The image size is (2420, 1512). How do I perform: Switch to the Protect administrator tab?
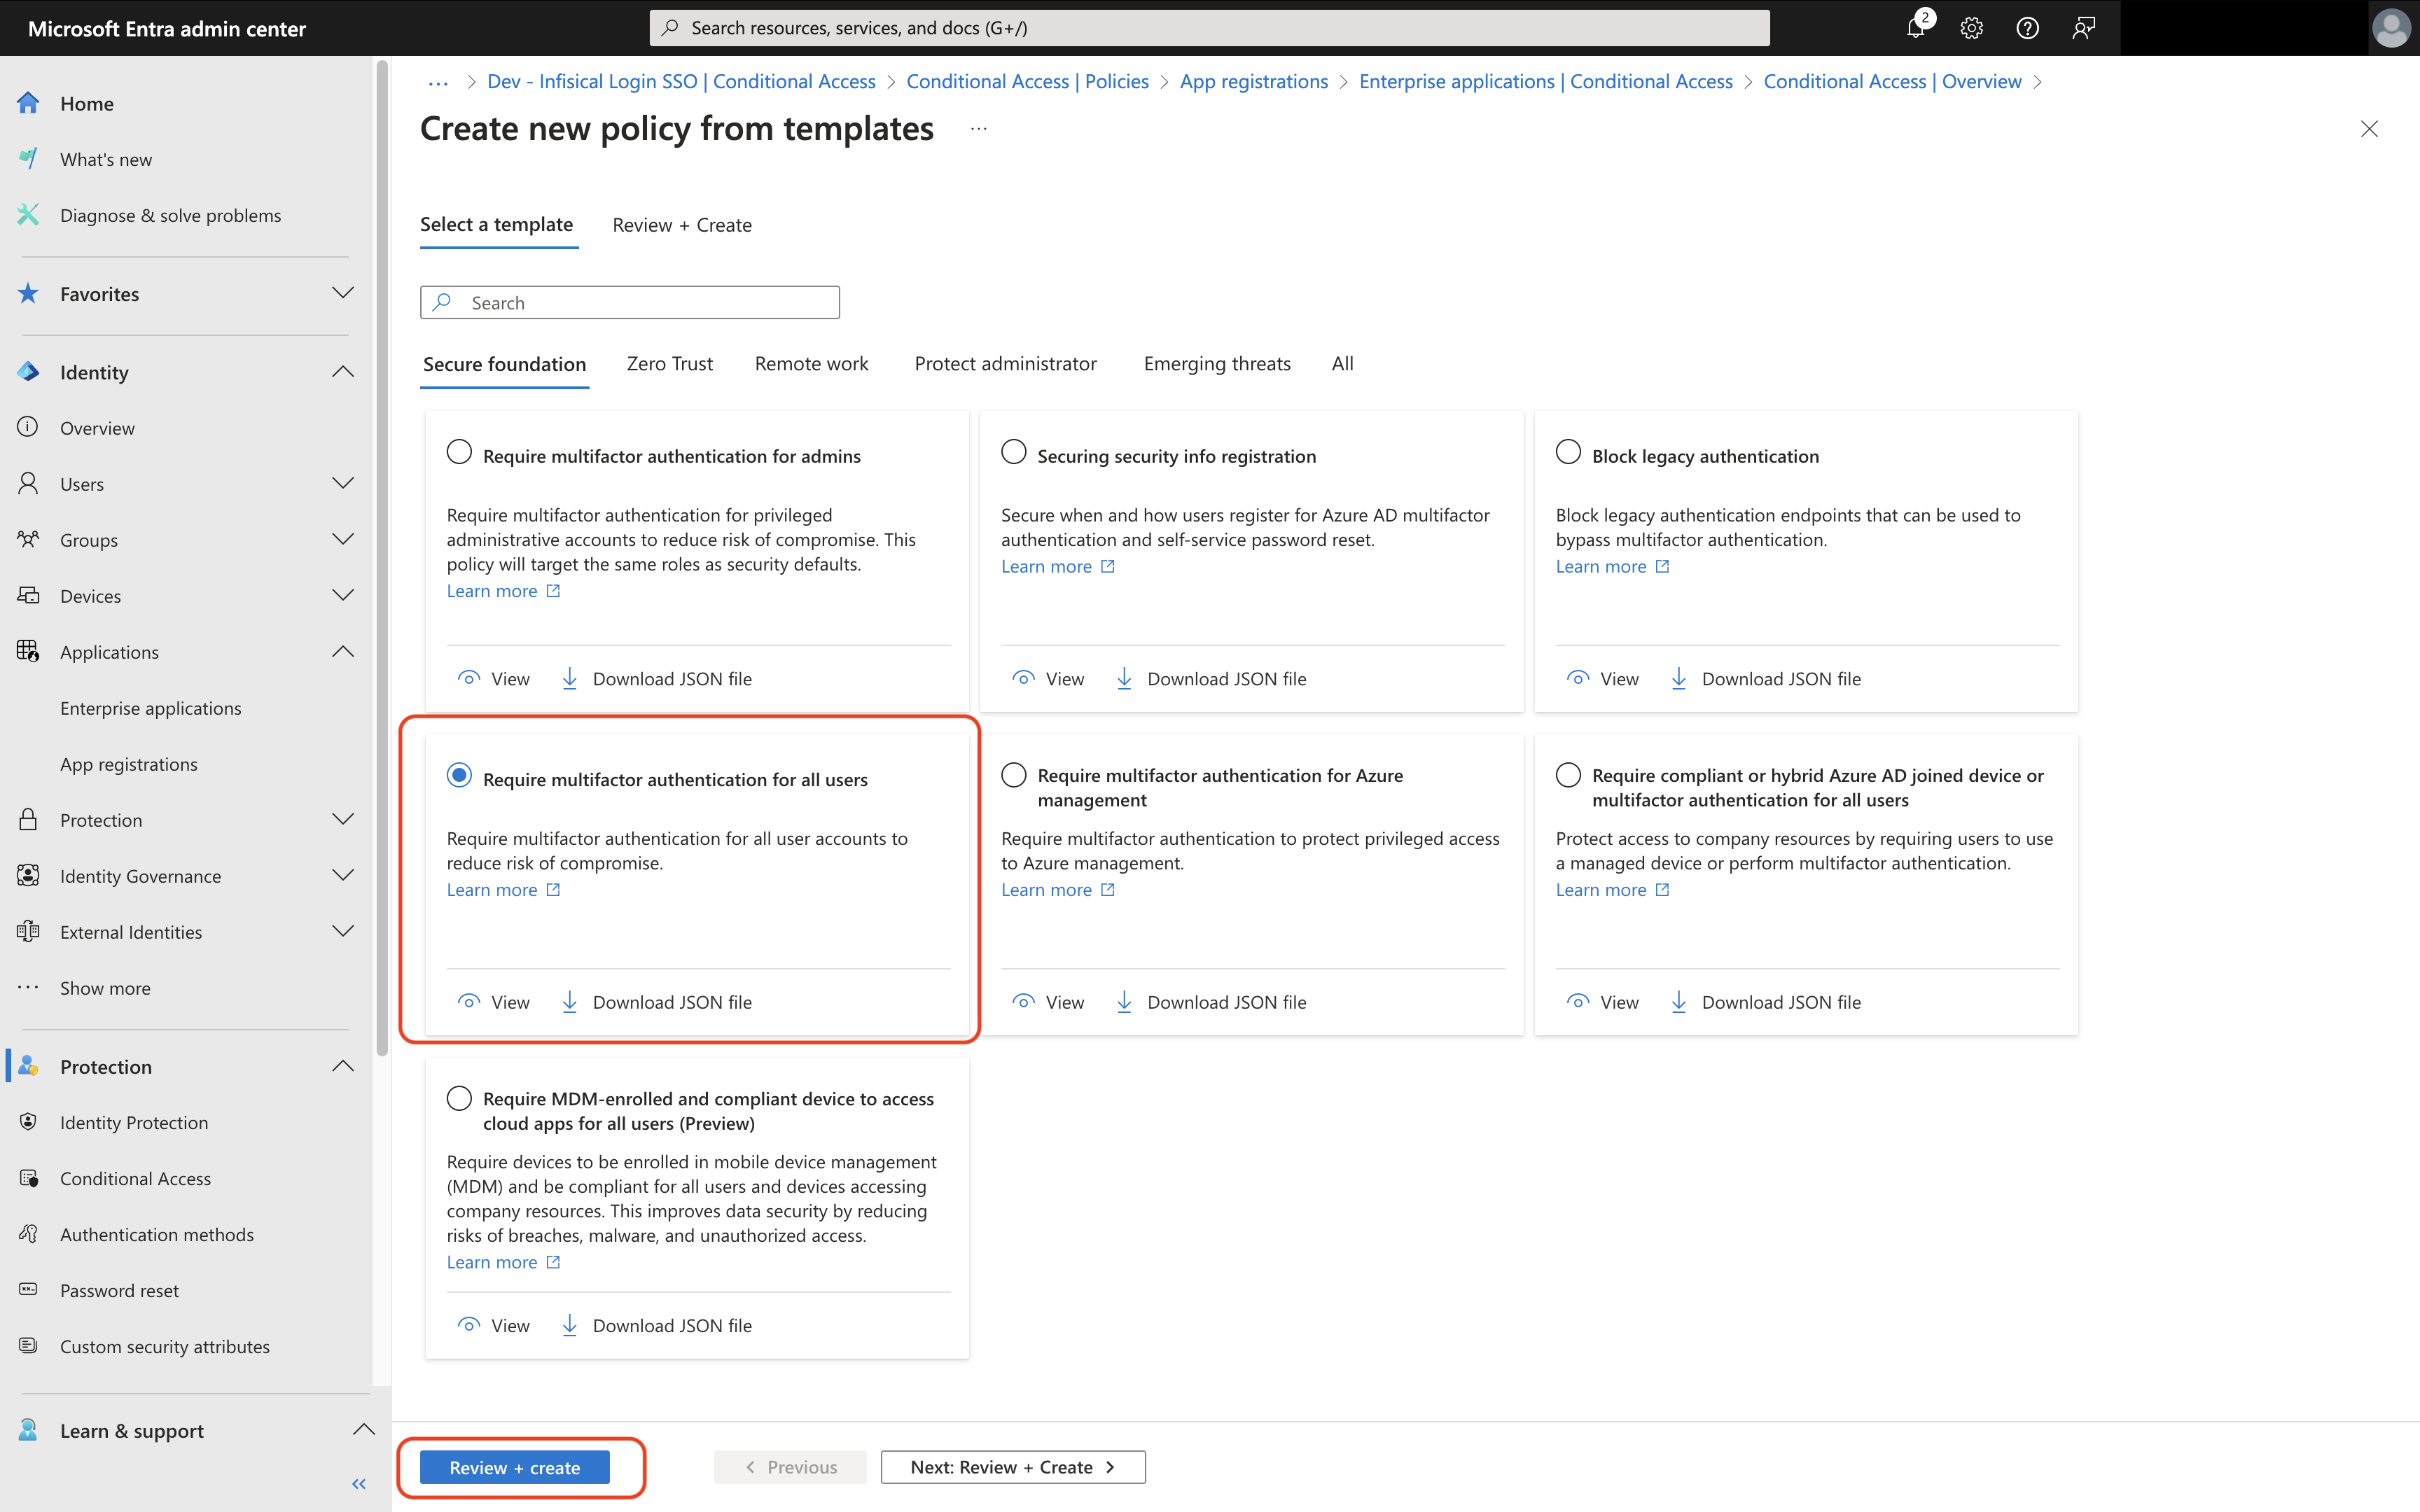tap(1005, 364)
